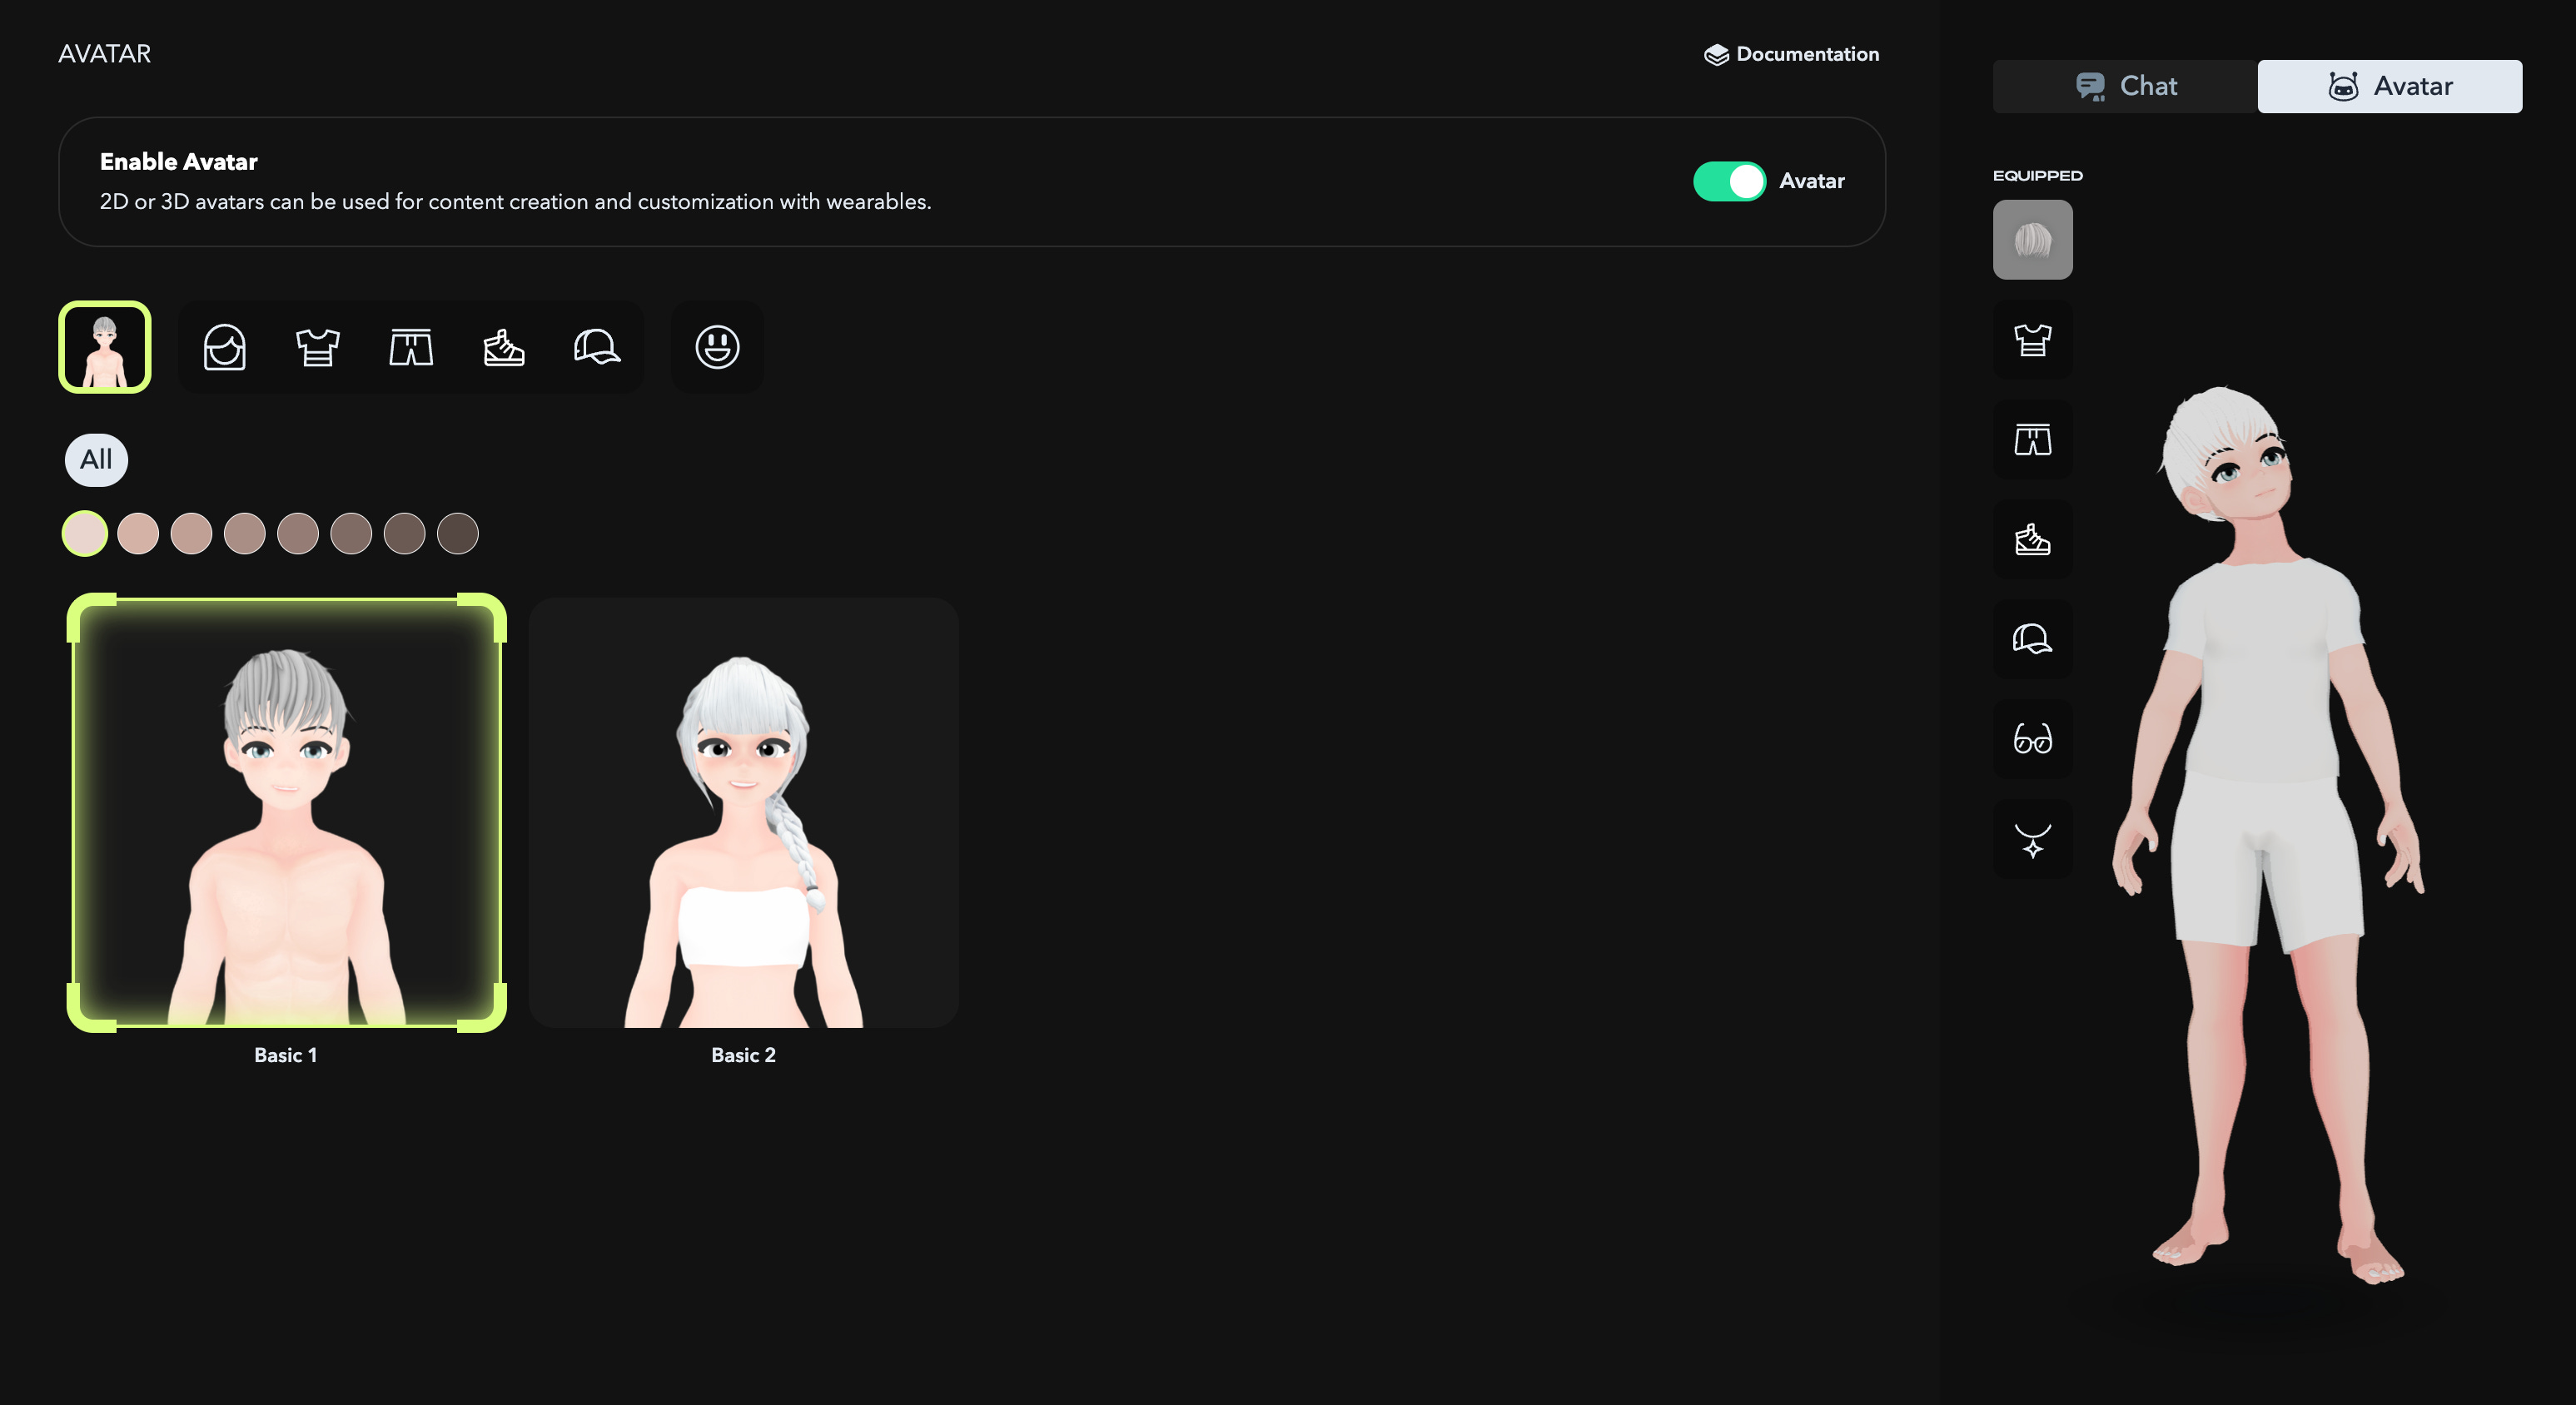This screenshot has width=2576, height=1405.
Task: Select the body/avatar category icon
Action: [x=104, y=347]
